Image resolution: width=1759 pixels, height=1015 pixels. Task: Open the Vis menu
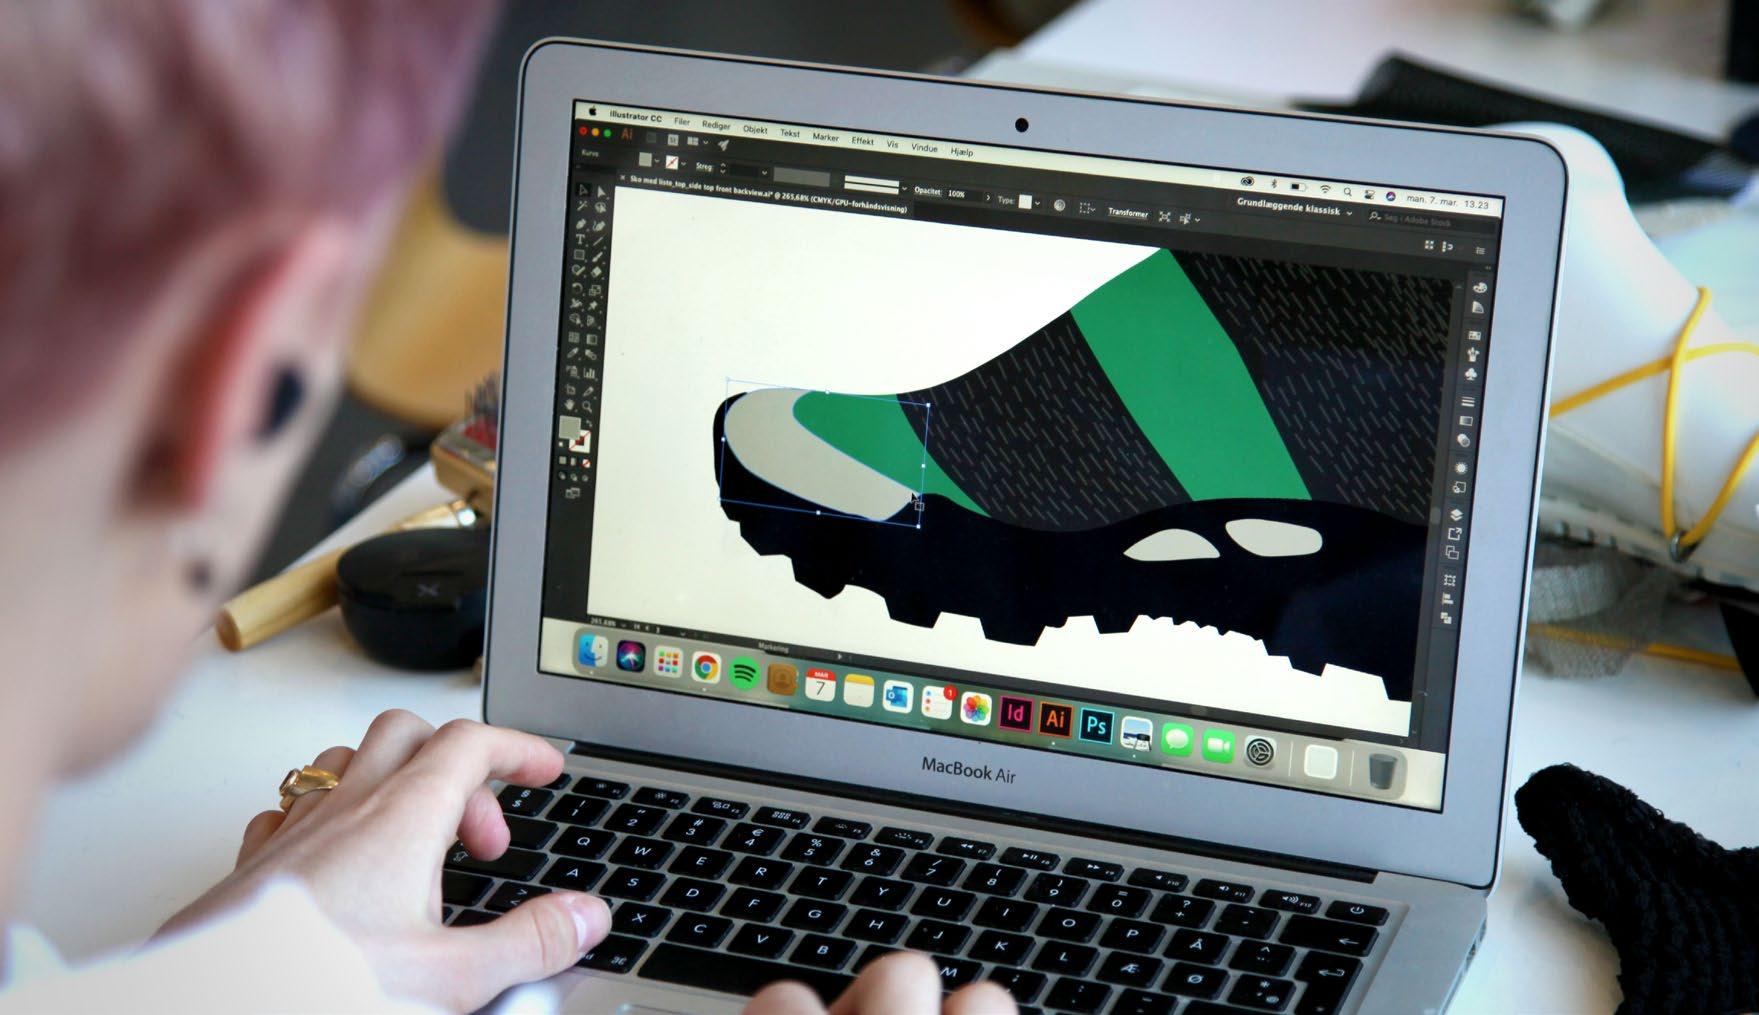[892, 145]
